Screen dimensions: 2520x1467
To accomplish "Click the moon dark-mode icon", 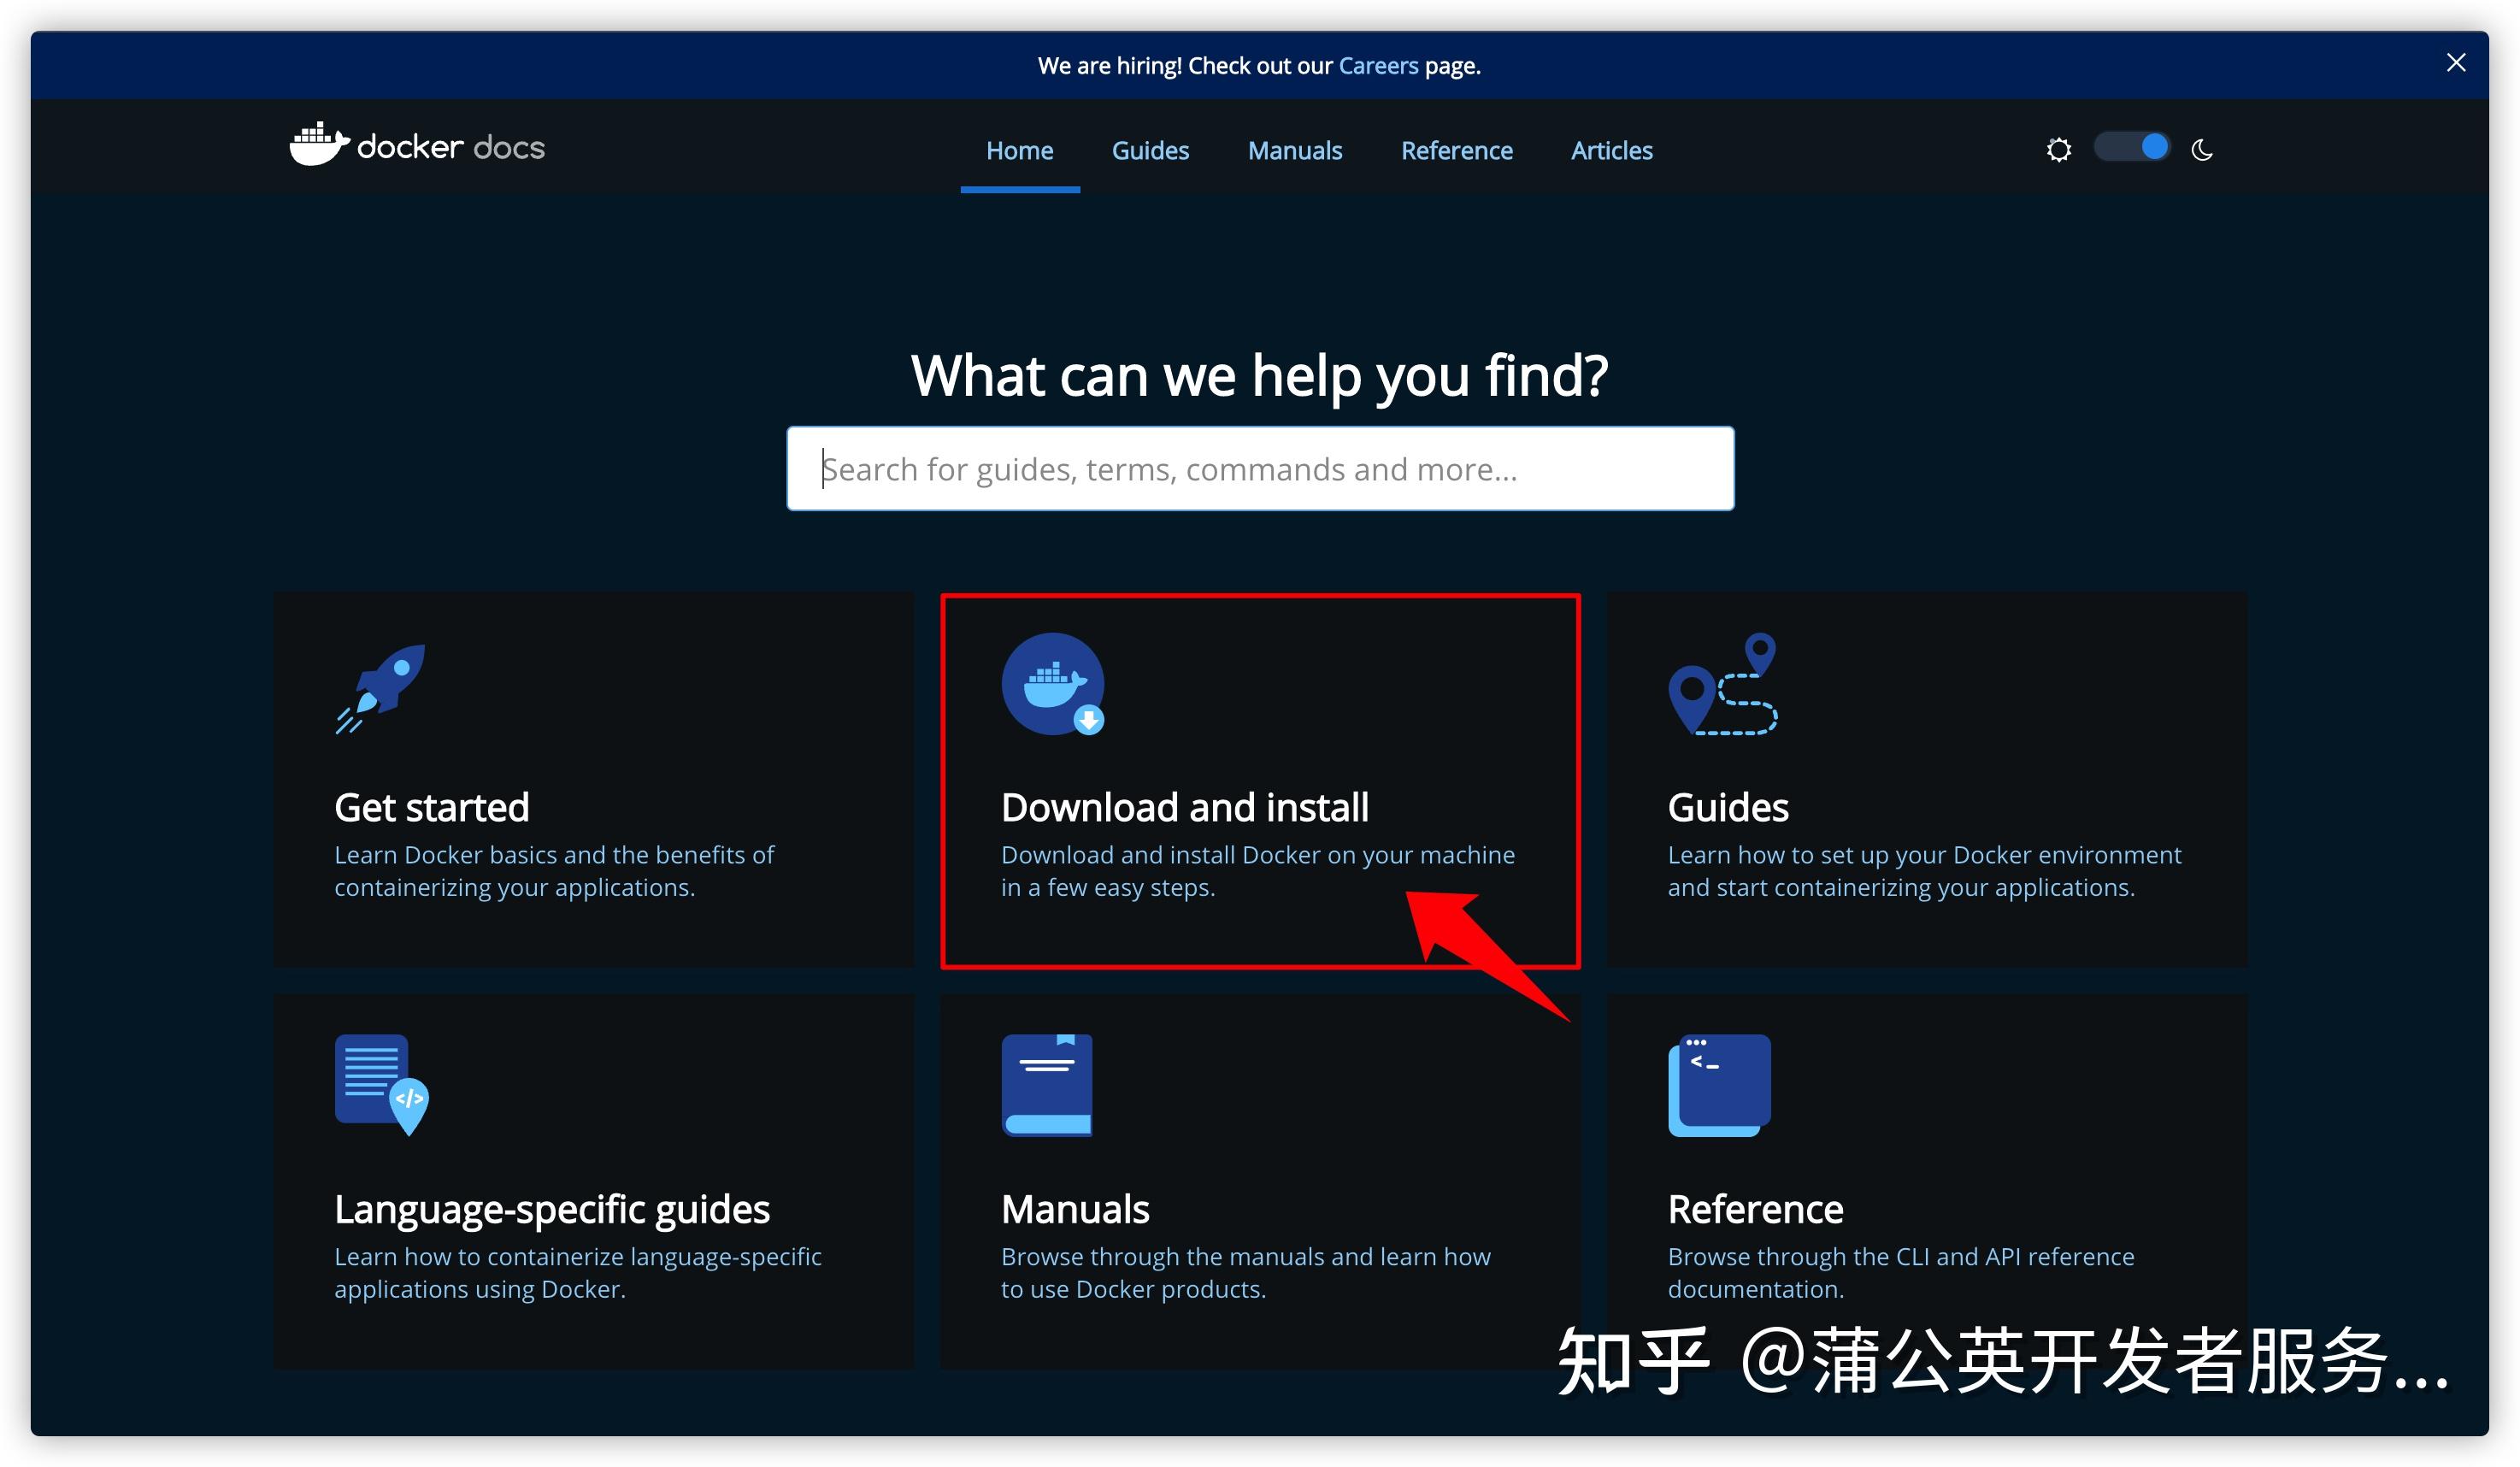I will (x=2202, y=150).
